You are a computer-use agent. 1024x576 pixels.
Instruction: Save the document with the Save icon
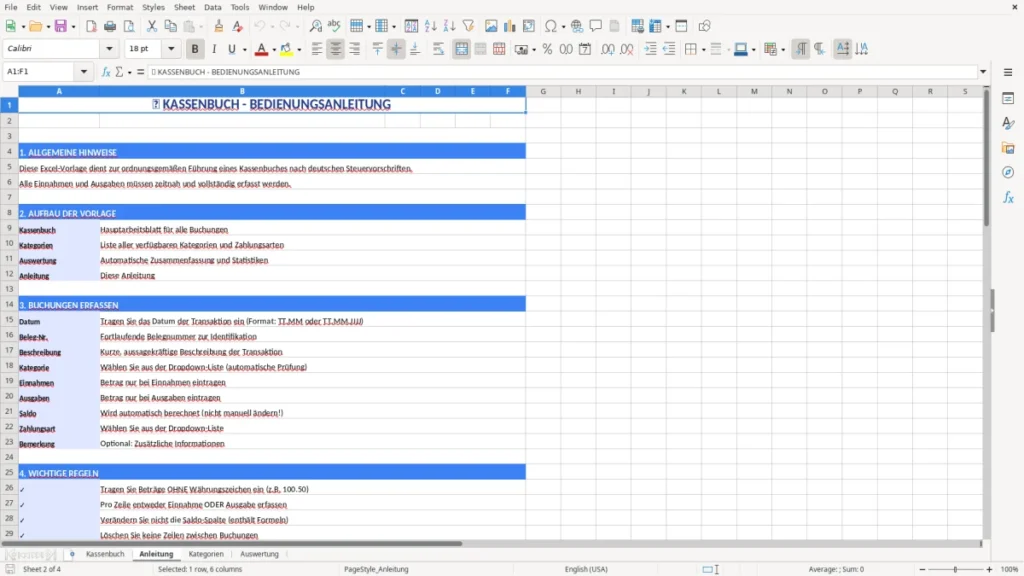pos(61,26)
